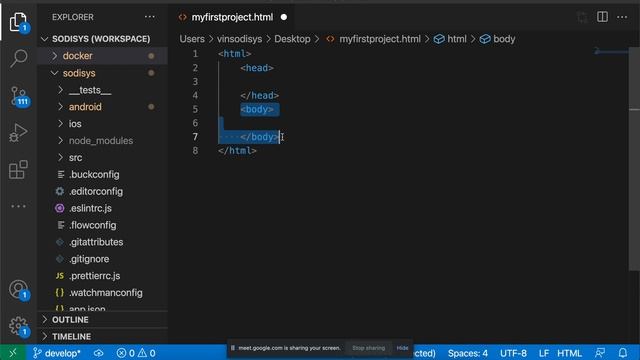Open Explorer panel more actions ellipsis
This screenshot has height=360, width=640.
point(149,17)
